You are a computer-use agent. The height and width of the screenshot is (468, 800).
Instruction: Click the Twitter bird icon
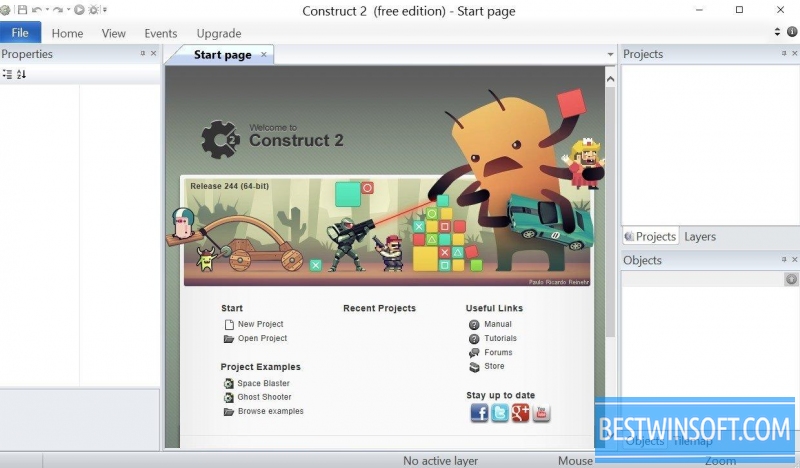[499, 412]
